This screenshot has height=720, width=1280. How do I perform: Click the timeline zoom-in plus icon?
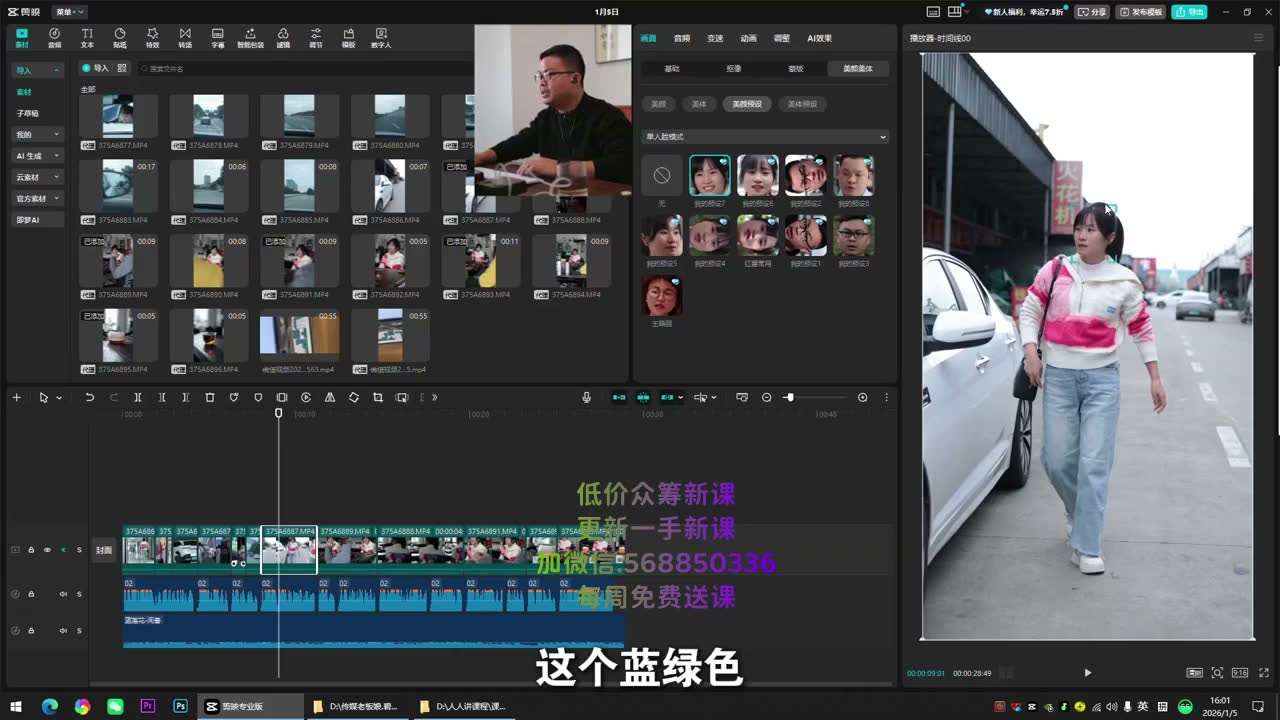point(863,397)
